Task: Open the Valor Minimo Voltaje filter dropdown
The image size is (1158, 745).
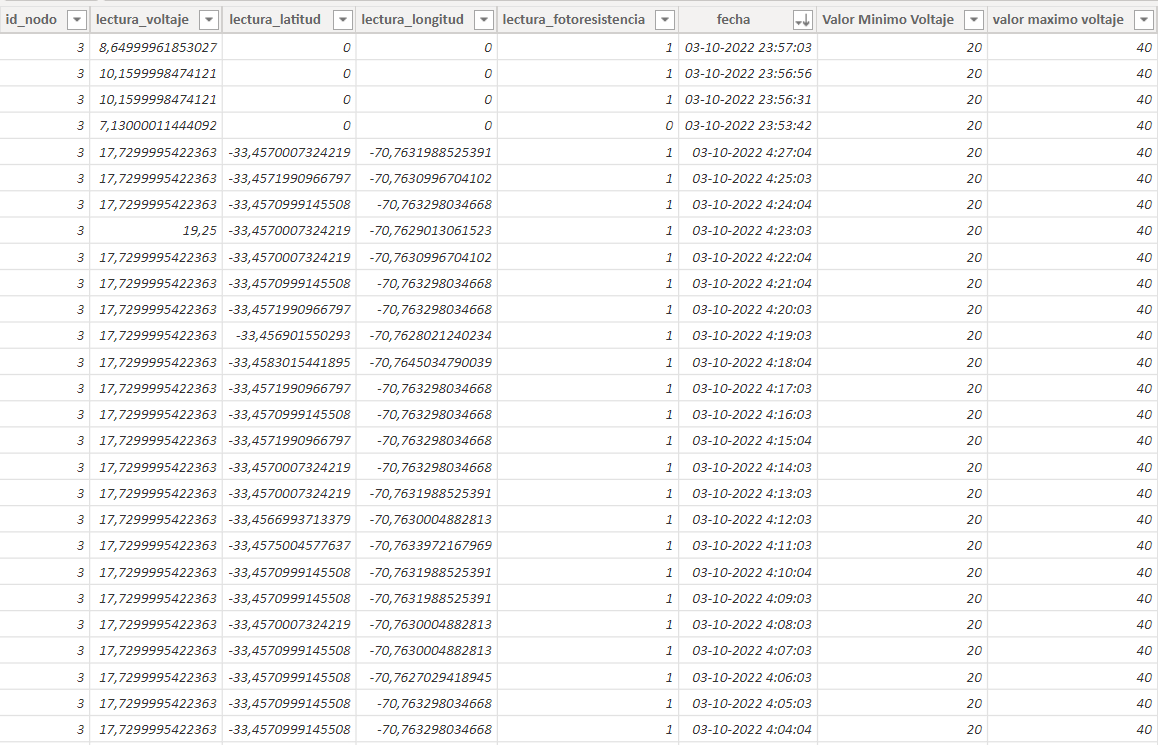Action: [x=974, y=20]
